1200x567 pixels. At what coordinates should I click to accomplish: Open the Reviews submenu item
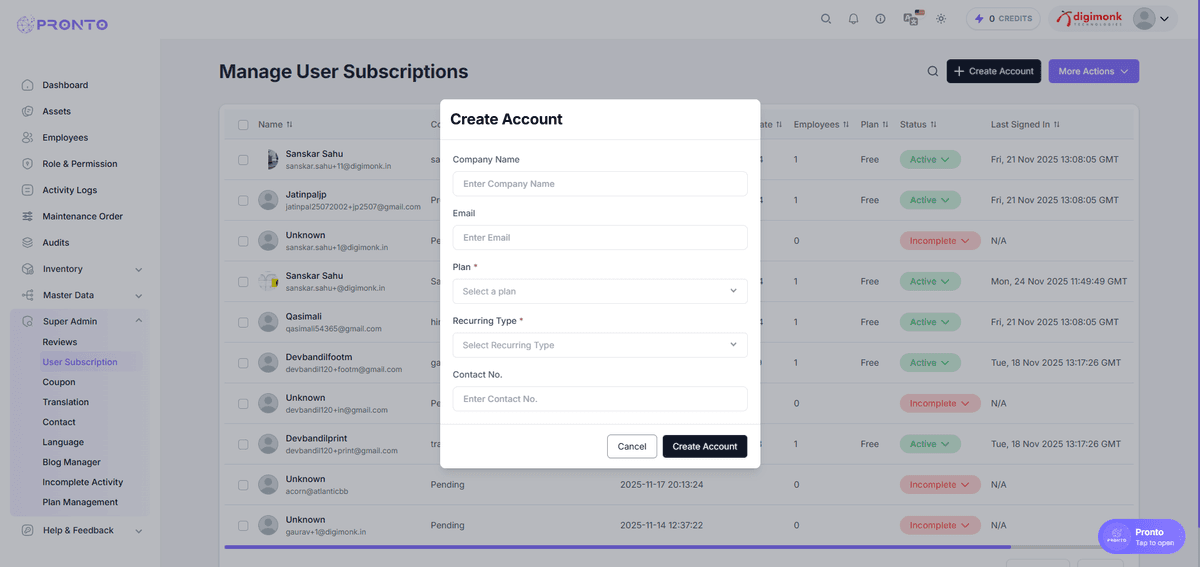60,342
